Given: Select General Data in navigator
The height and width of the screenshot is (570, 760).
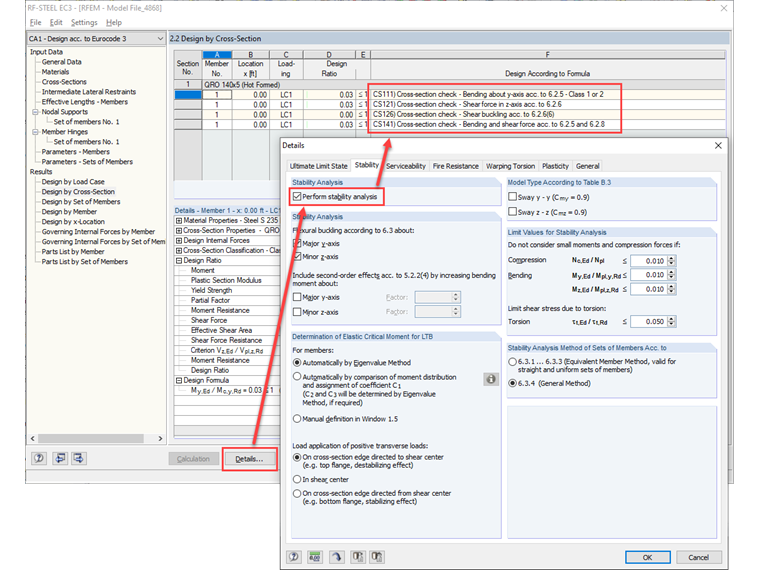Looking at the screenshot, I should 62,62.
